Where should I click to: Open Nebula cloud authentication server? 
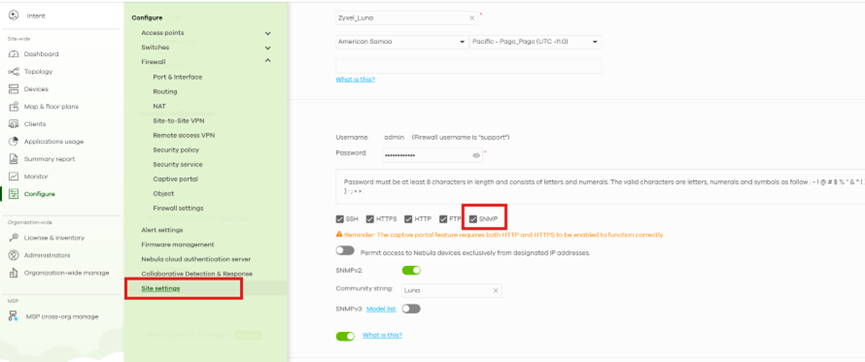coord(196,259)
